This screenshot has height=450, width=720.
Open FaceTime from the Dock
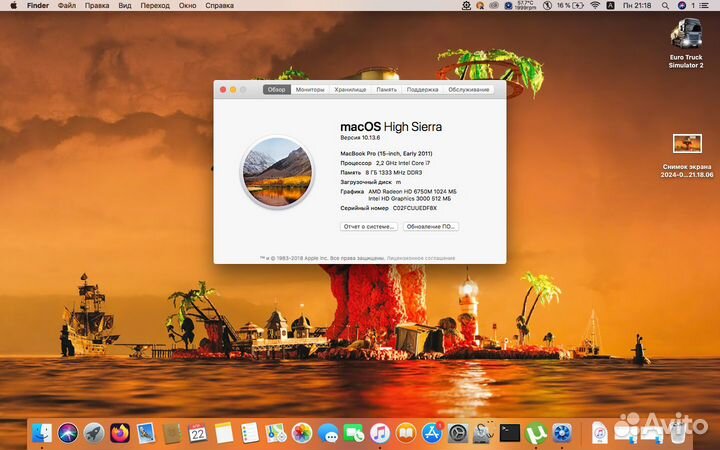pos(354,433)
